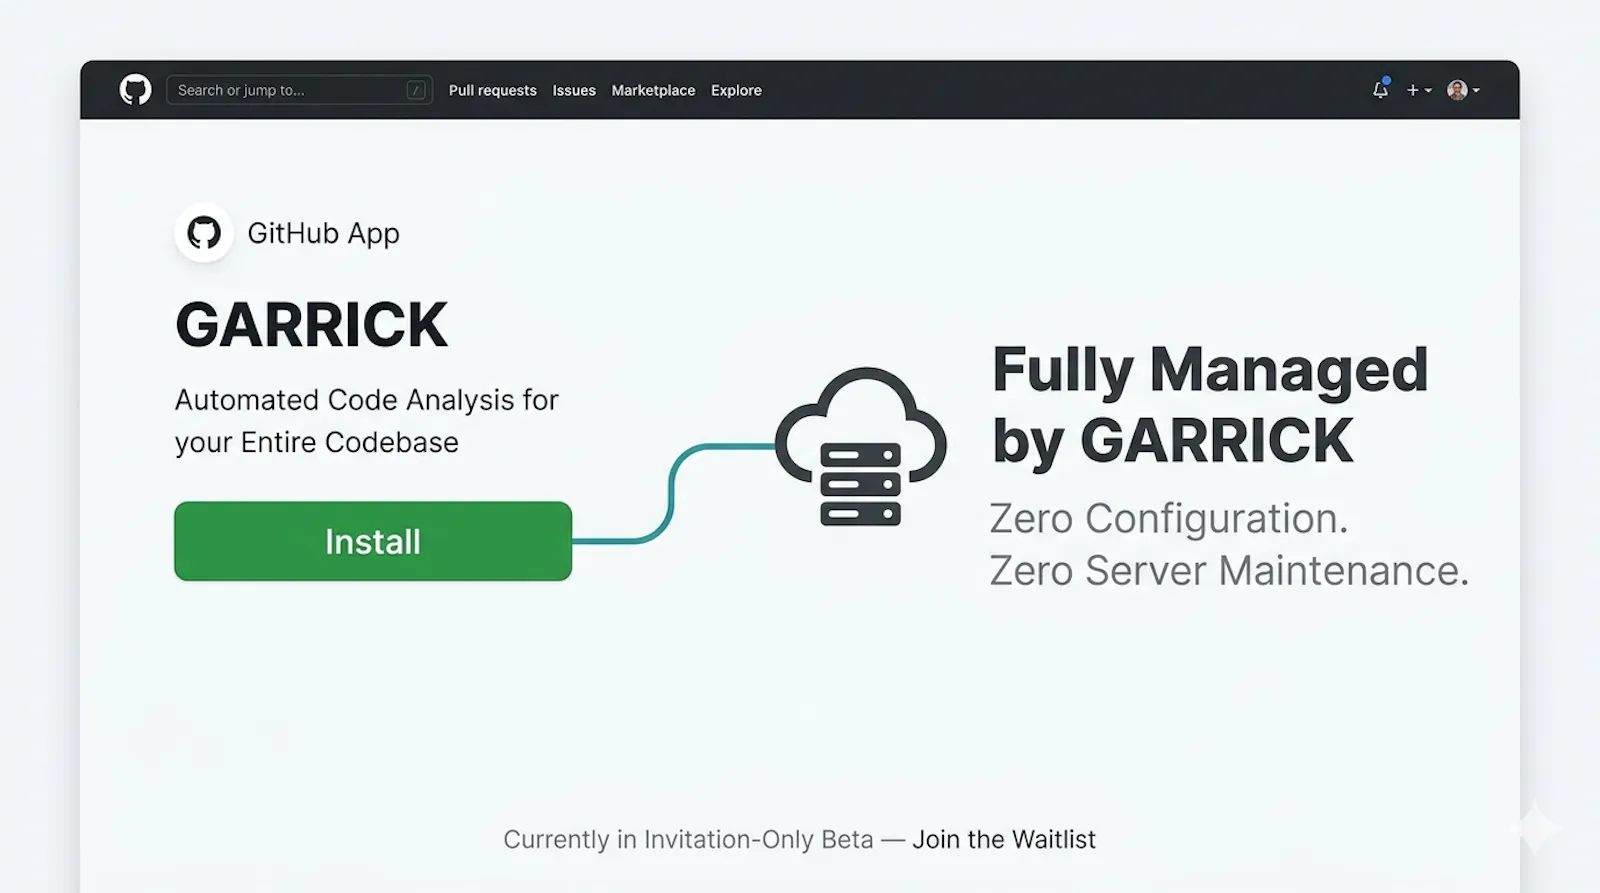Click the GARRICK app title heading

[311, 325]
